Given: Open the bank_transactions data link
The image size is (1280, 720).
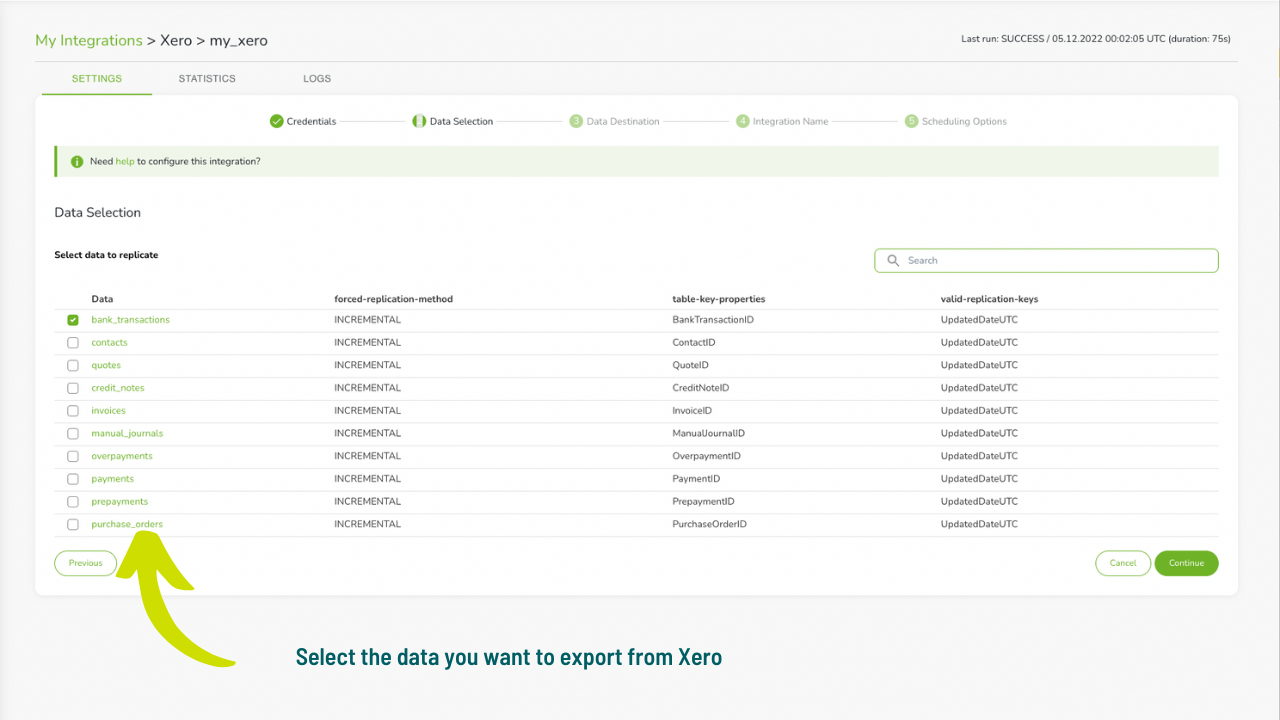Looking at the screenshot, I should coord(130,320).
